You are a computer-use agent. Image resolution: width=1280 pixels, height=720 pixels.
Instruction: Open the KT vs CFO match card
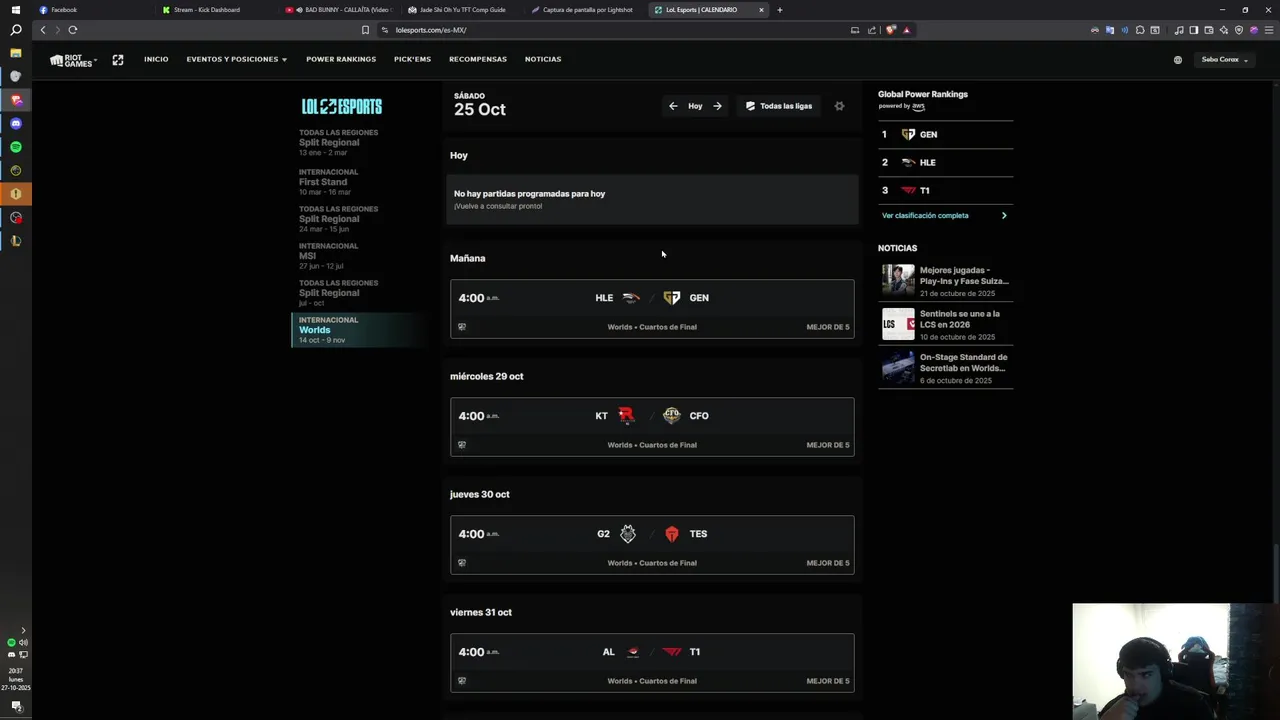(x=652, y=427)
